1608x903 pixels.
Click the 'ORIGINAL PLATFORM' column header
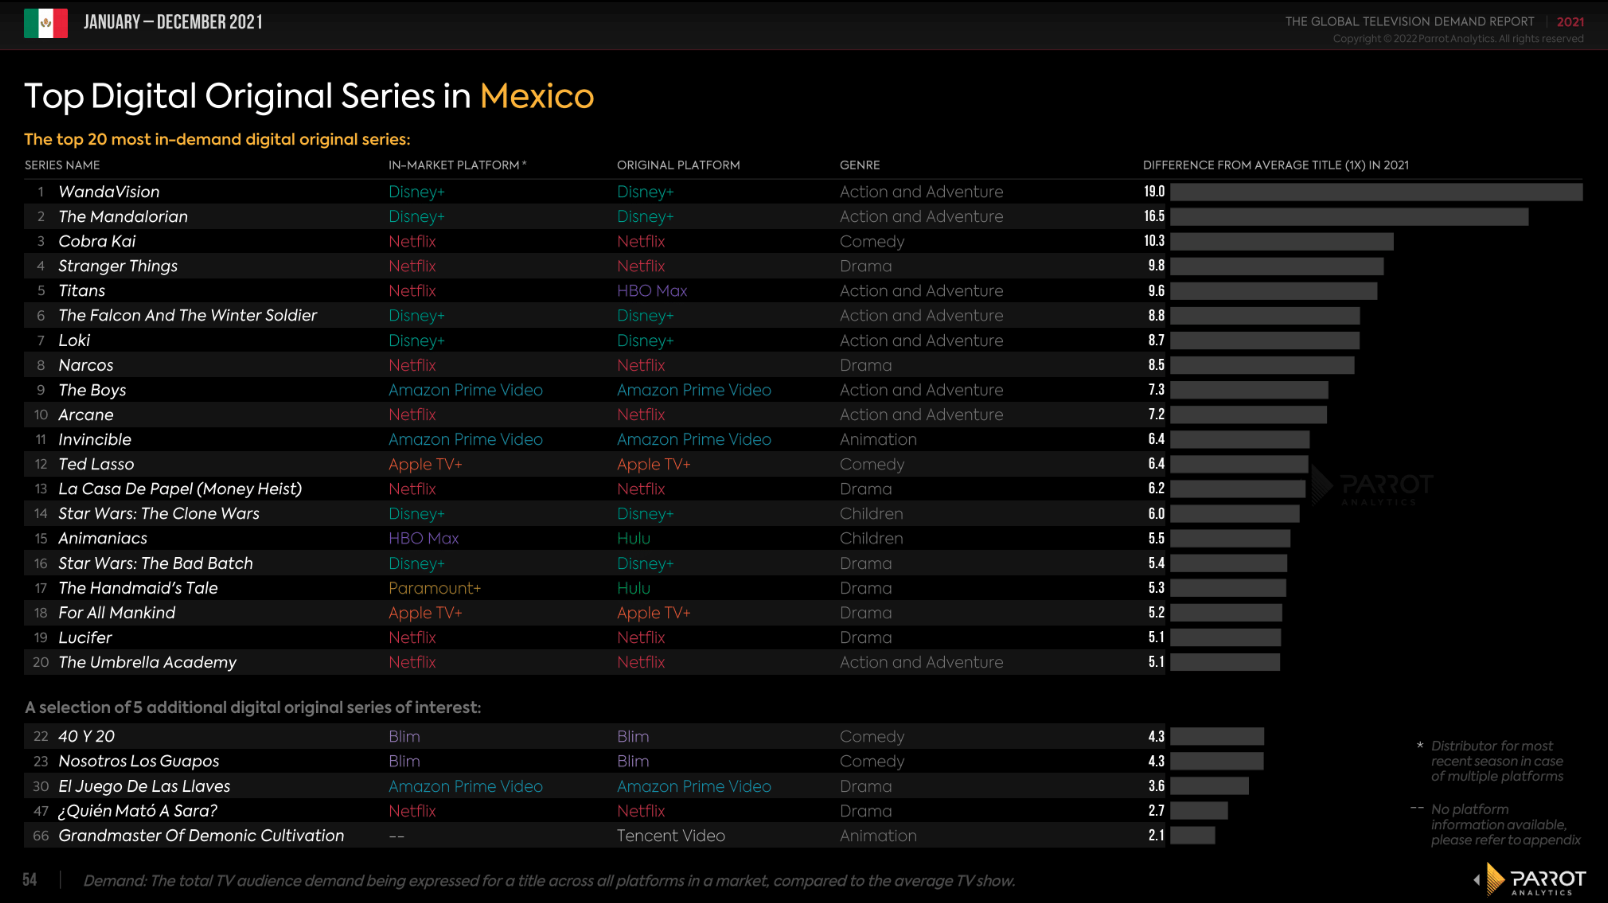coord(678,165)
